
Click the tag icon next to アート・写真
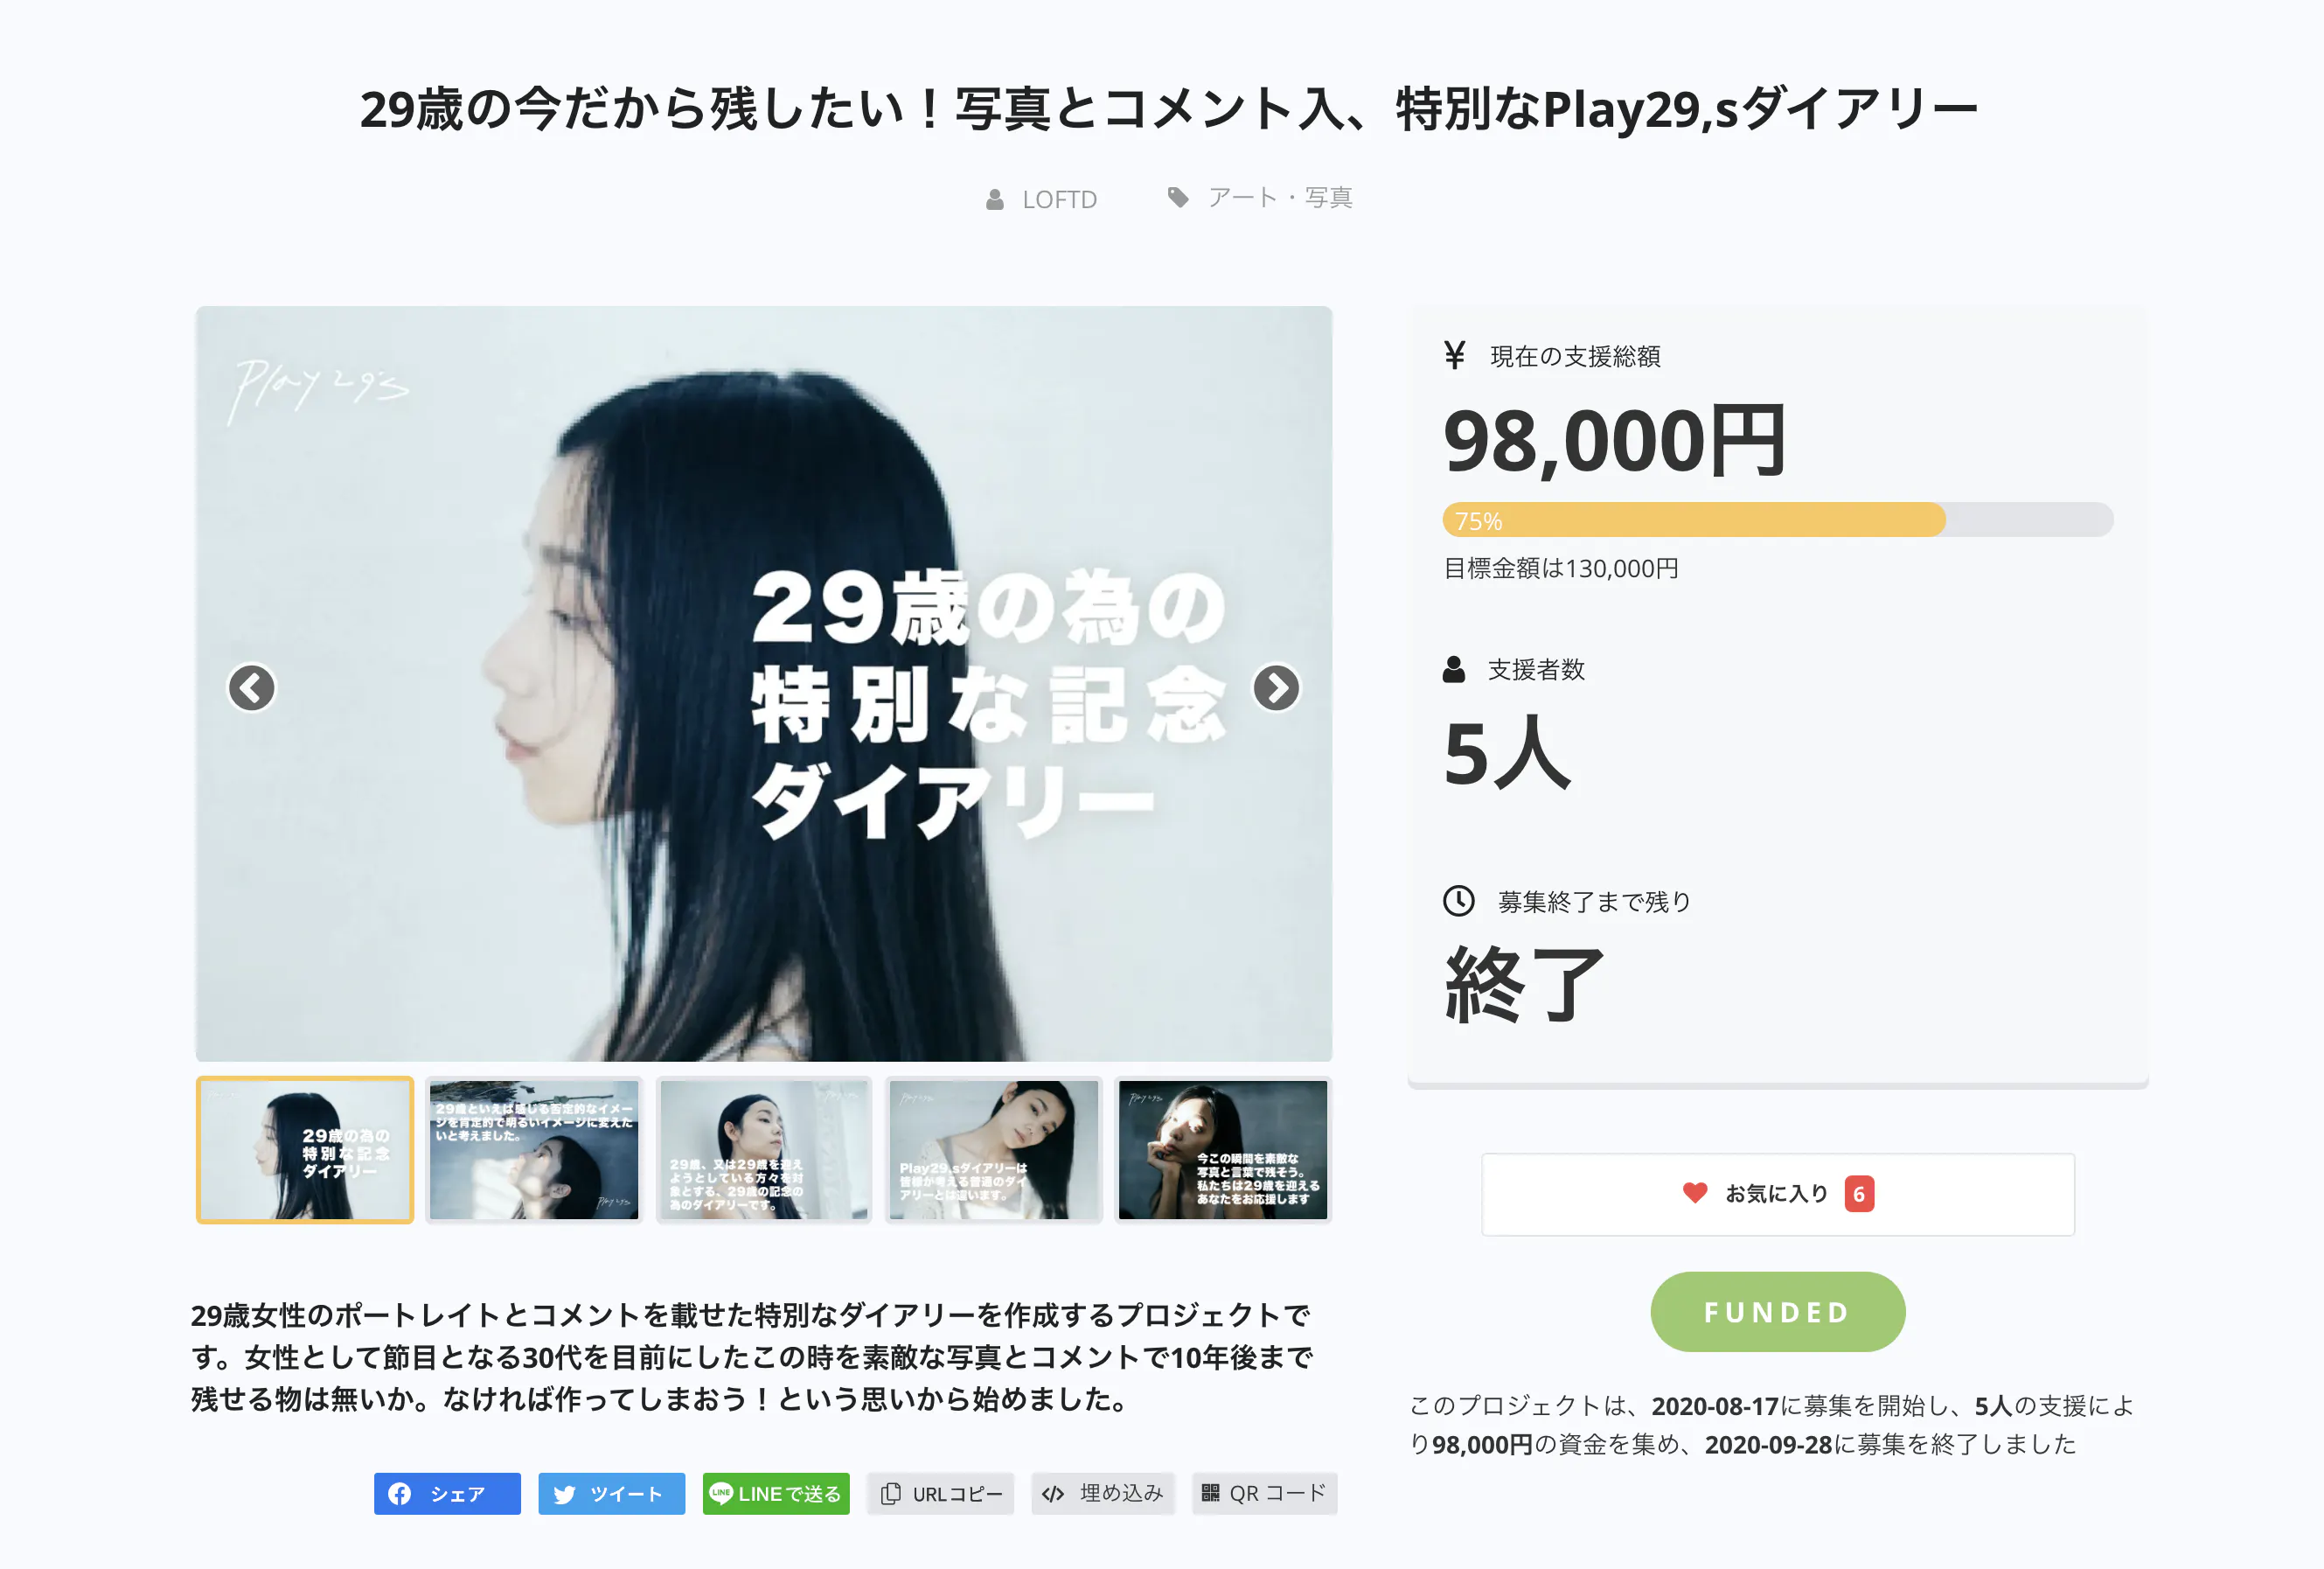point(1178,198)
